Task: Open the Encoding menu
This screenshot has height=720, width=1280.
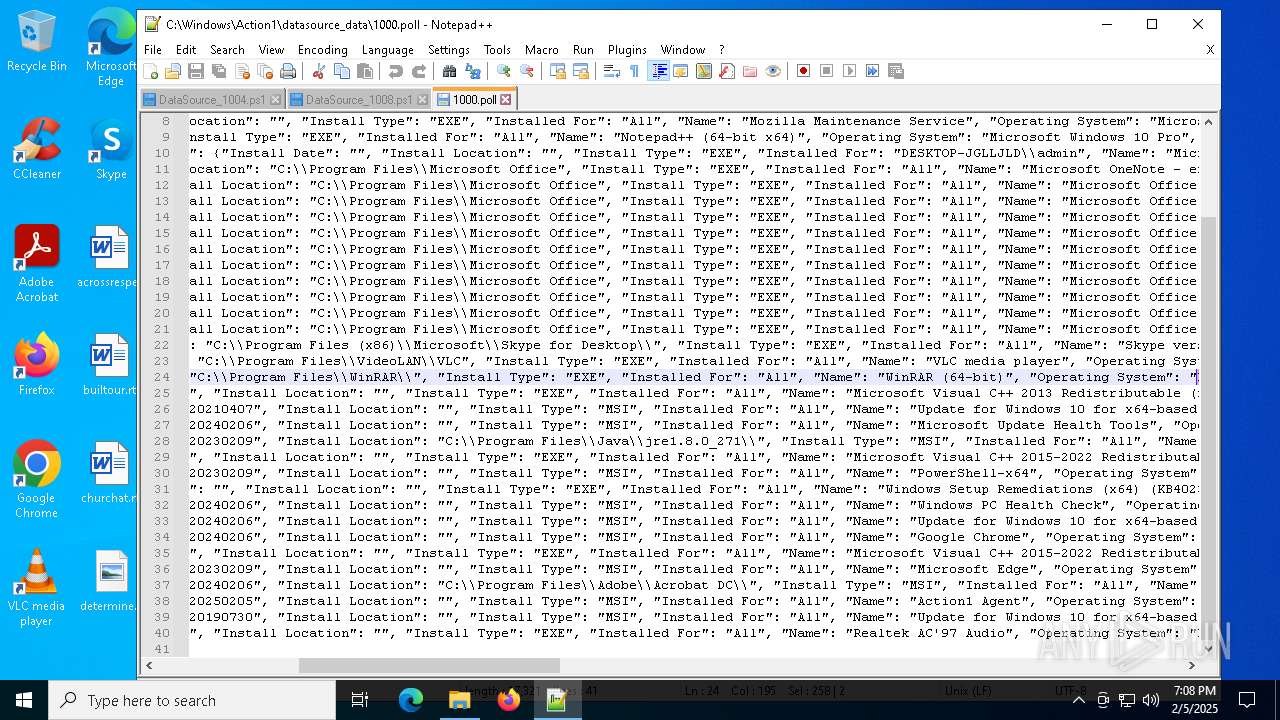Action: [x=322, y=49]
